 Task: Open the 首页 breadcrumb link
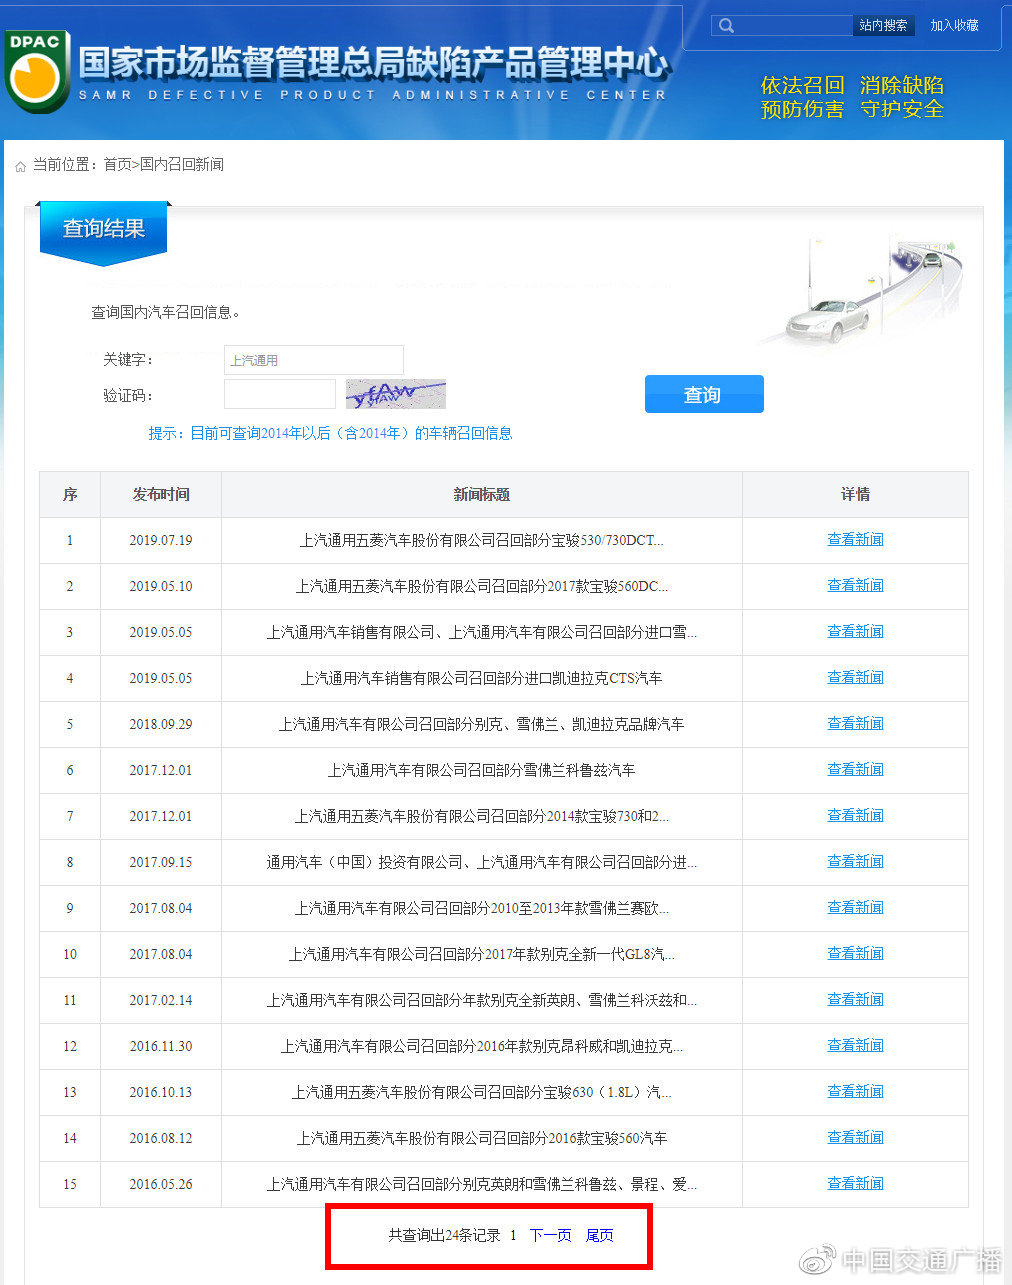(x=117, y=164)
